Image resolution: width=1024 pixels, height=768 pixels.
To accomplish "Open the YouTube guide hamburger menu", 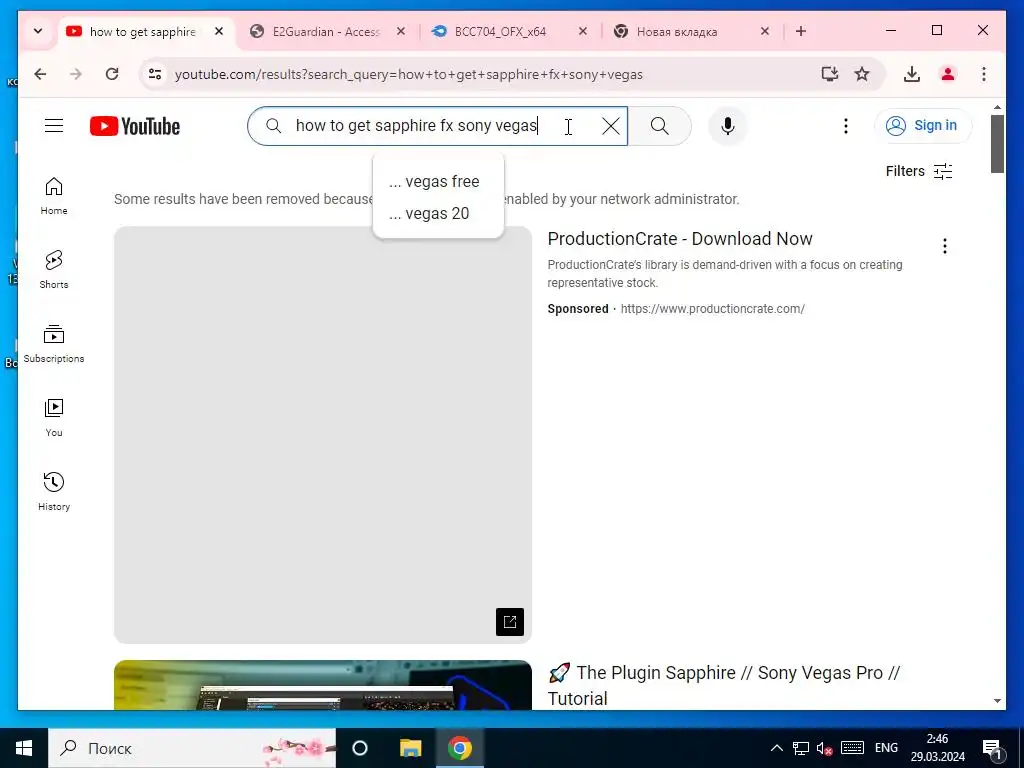I will click(54, 125).
